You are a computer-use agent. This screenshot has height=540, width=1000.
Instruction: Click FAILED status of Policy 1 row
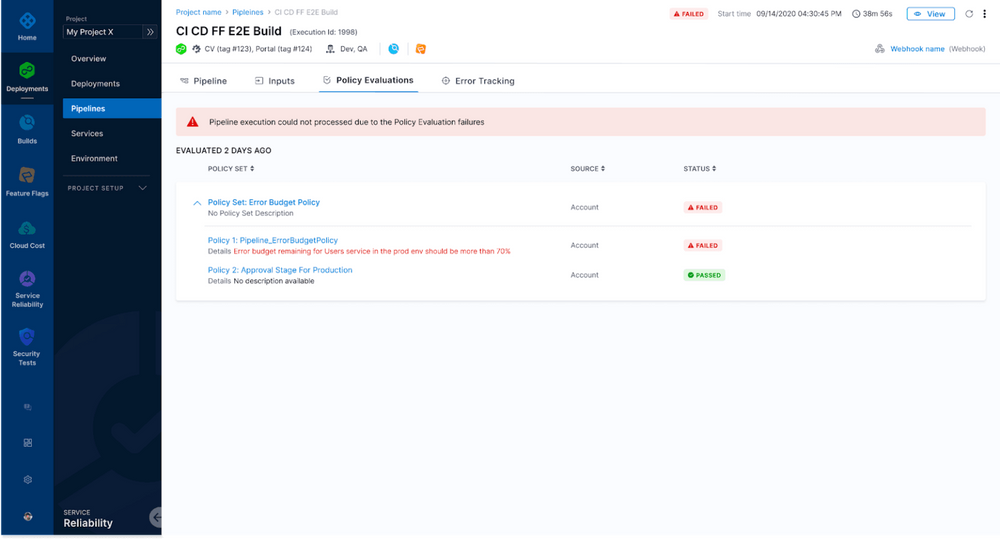coord(703,245)
